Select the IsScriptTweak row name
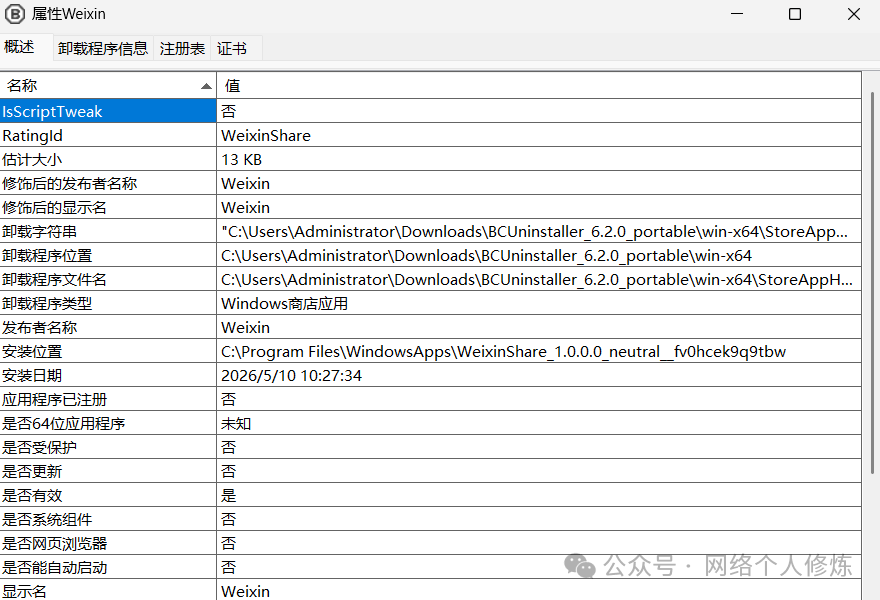Screen dimensions: 880x600 [x=108, y=111]
